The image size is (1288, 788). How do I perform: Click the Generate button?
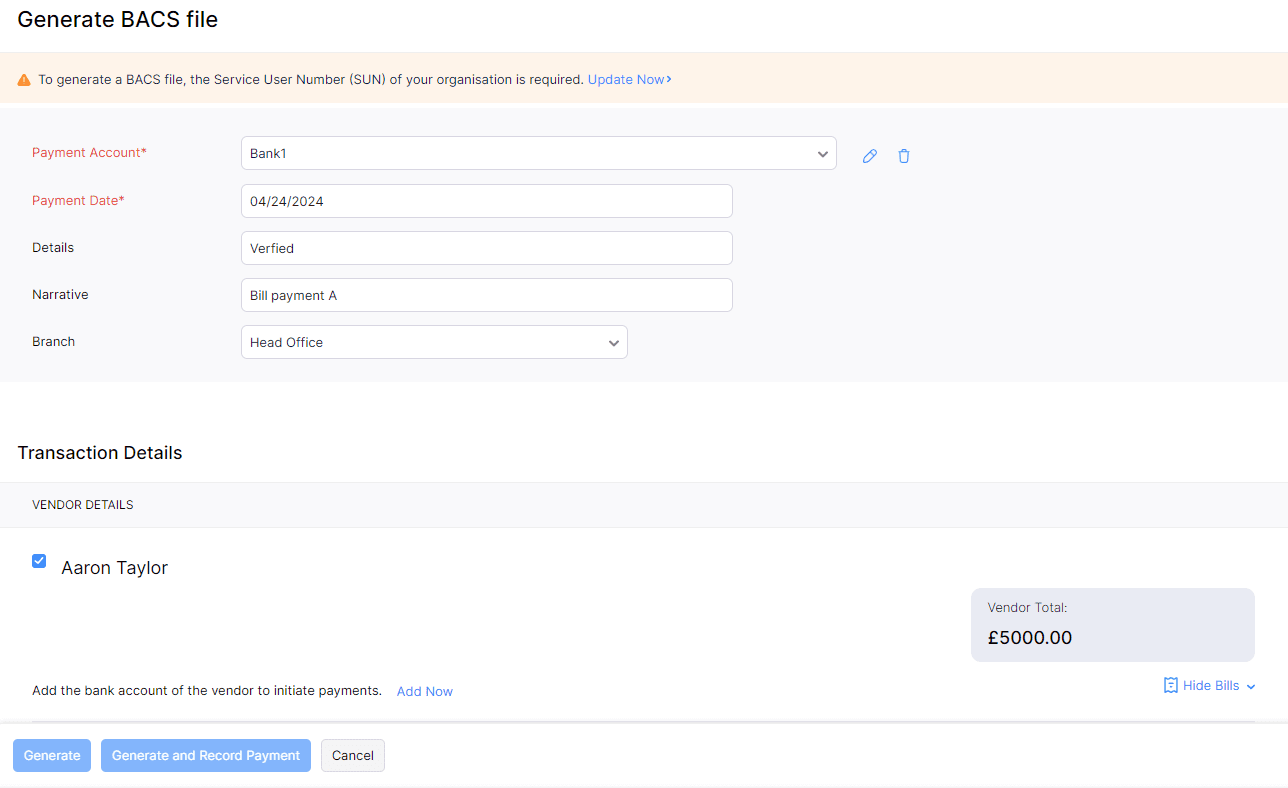51,755
